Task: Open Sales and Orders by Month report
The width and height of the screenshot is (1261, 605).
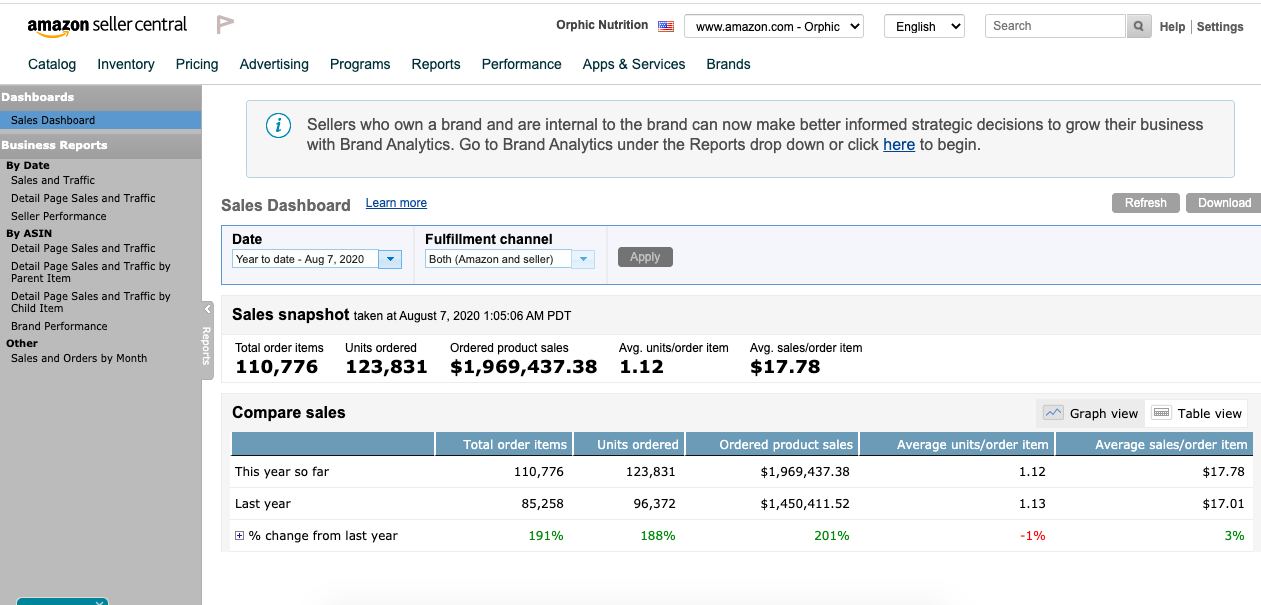Action: (x=79, y=358)
